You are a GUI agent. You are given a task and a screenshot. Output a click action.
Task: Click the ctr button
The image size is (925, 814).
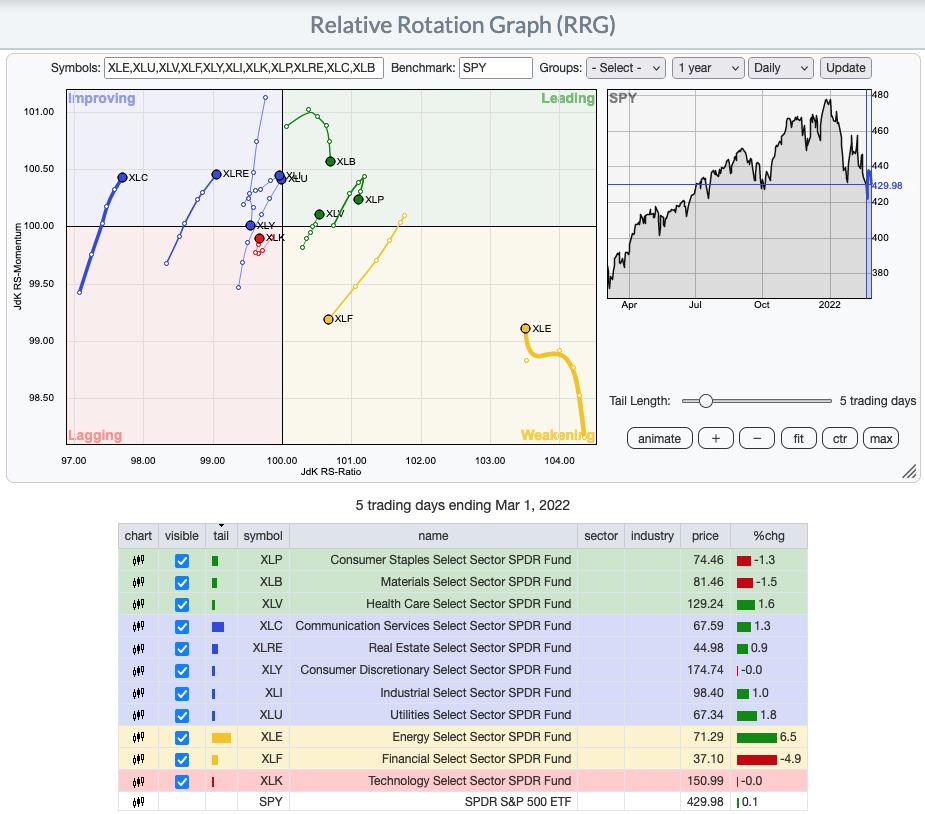839,438
